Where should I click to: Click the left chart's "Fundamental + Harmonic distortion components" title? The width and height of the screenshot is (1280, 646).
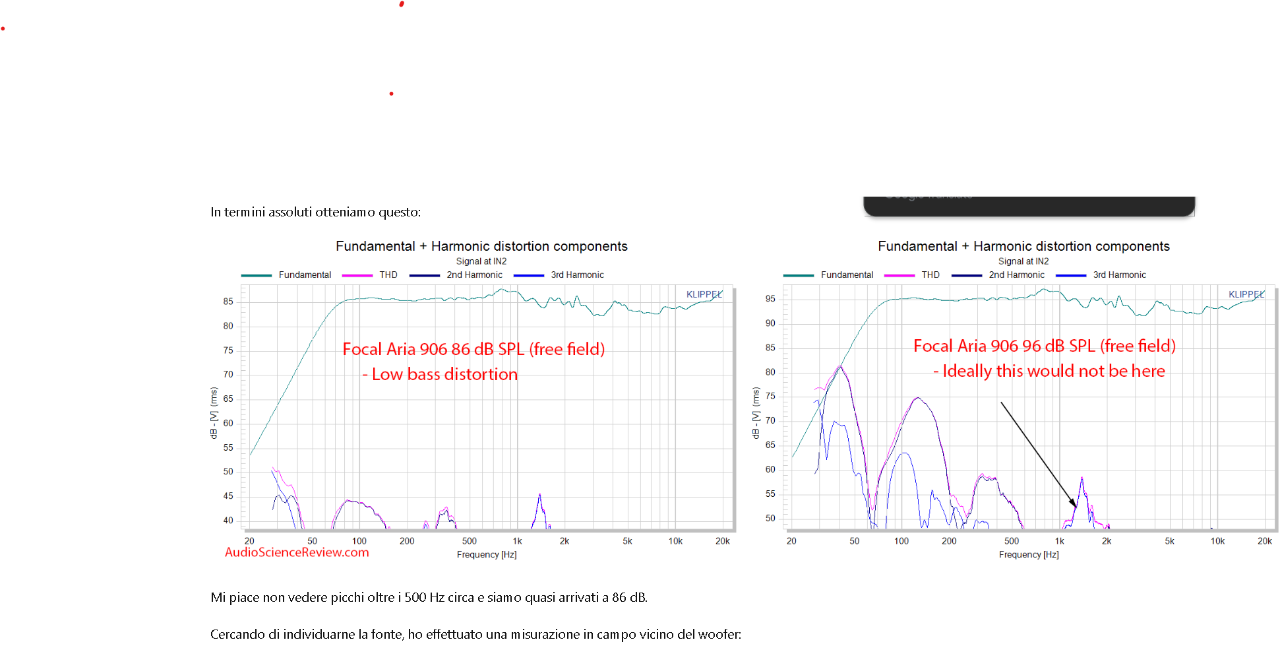[x=482, y=246]
